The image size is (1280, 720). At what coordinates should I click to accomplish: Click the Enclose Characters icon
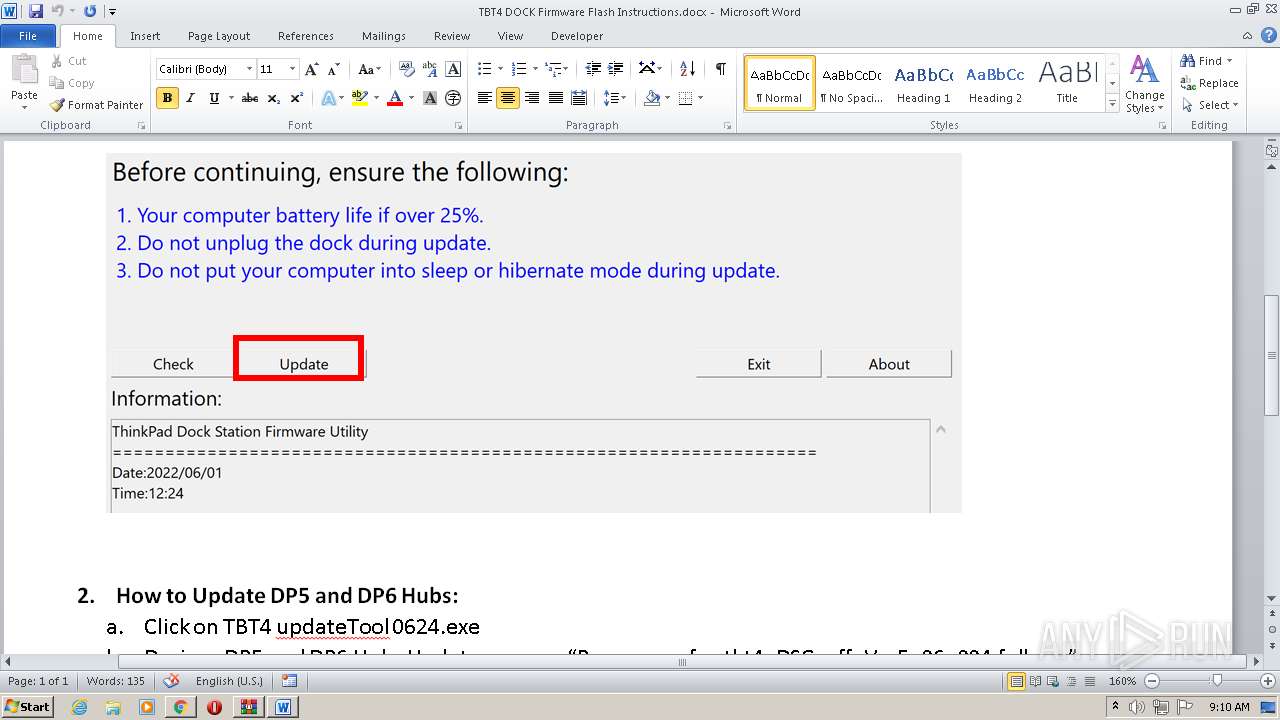pos(453,98)
